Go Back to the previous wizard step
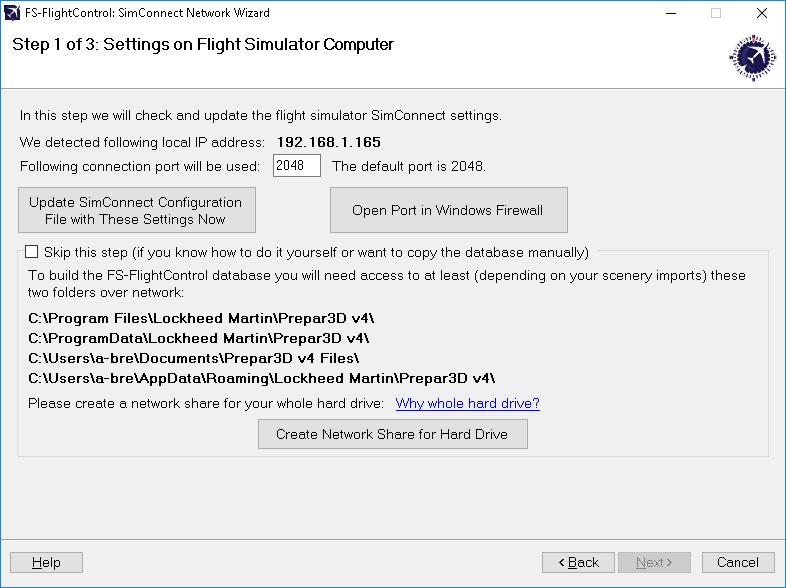The height and width of the screenshot is (588, 786). pyautogui.click(x=578, y=562)
